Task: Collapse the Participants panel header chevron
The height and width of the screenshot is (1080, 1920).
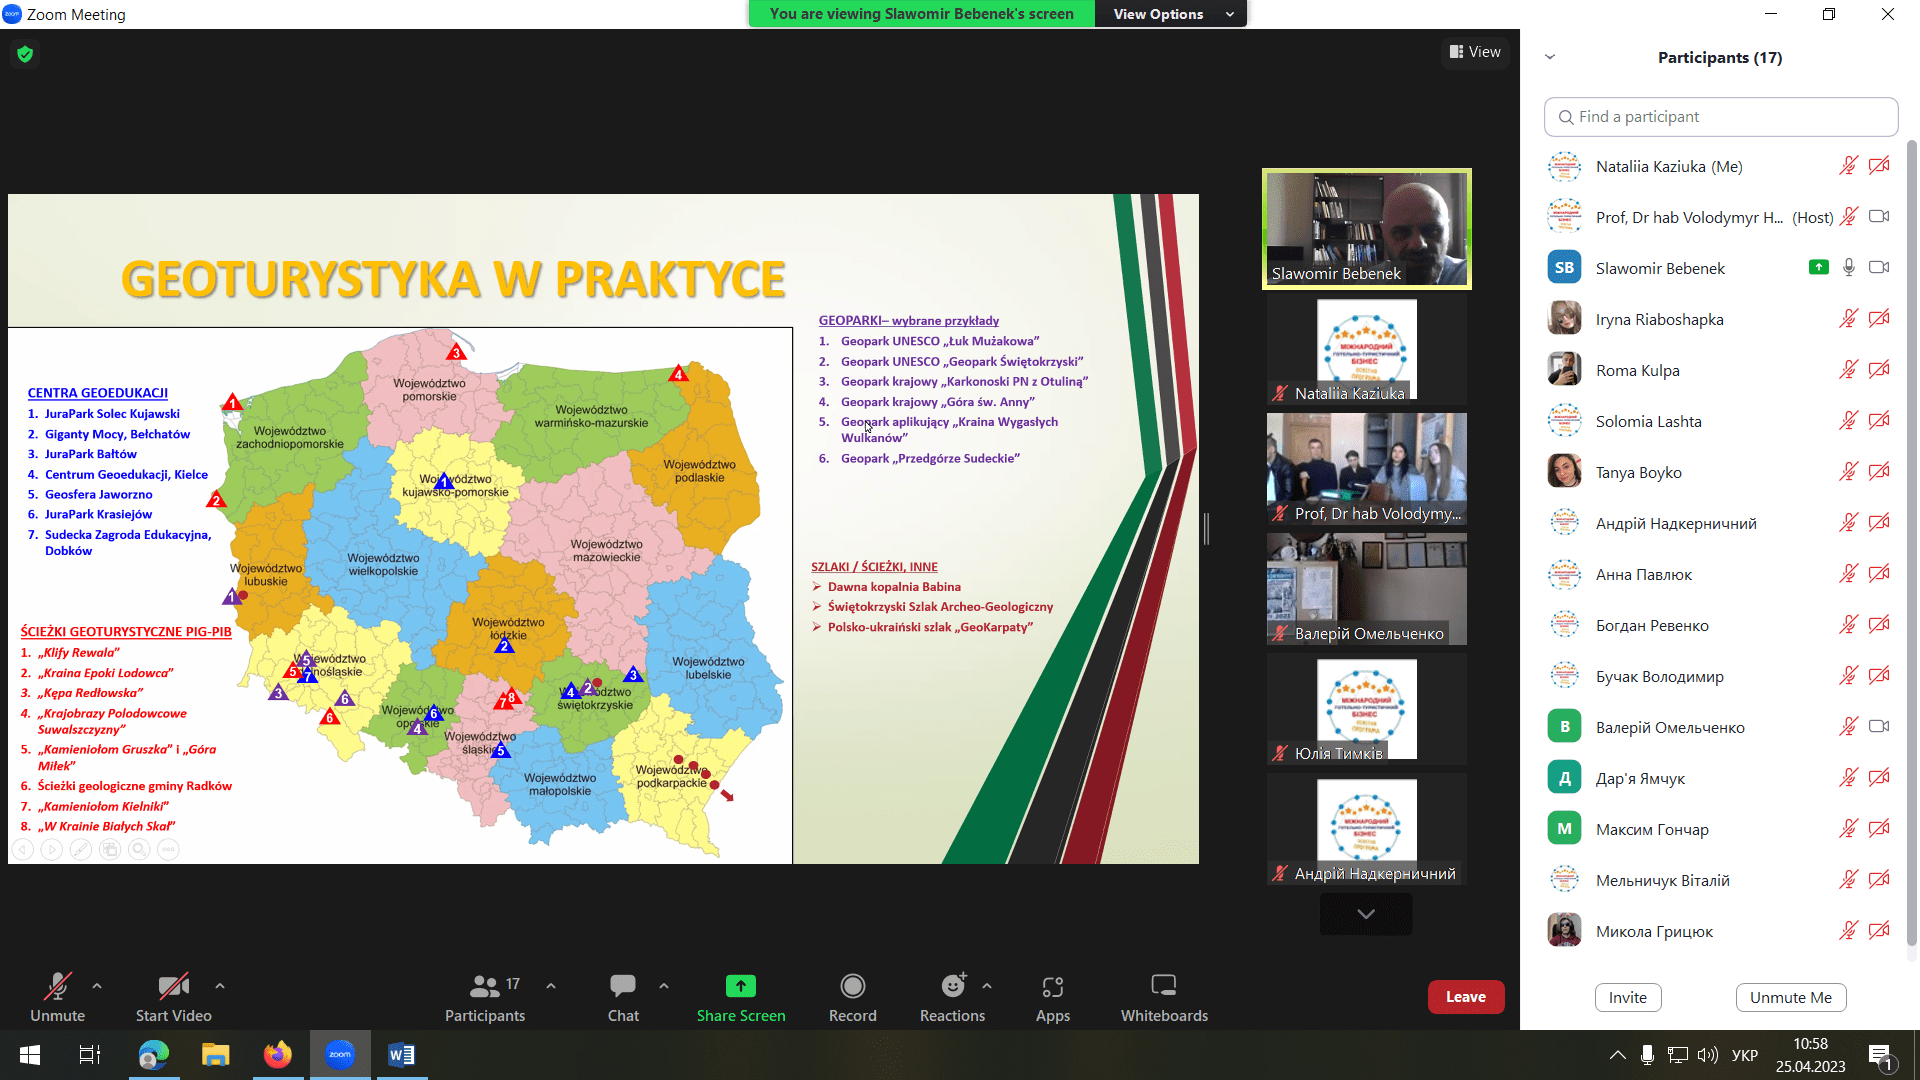Action: (1550, 57)
